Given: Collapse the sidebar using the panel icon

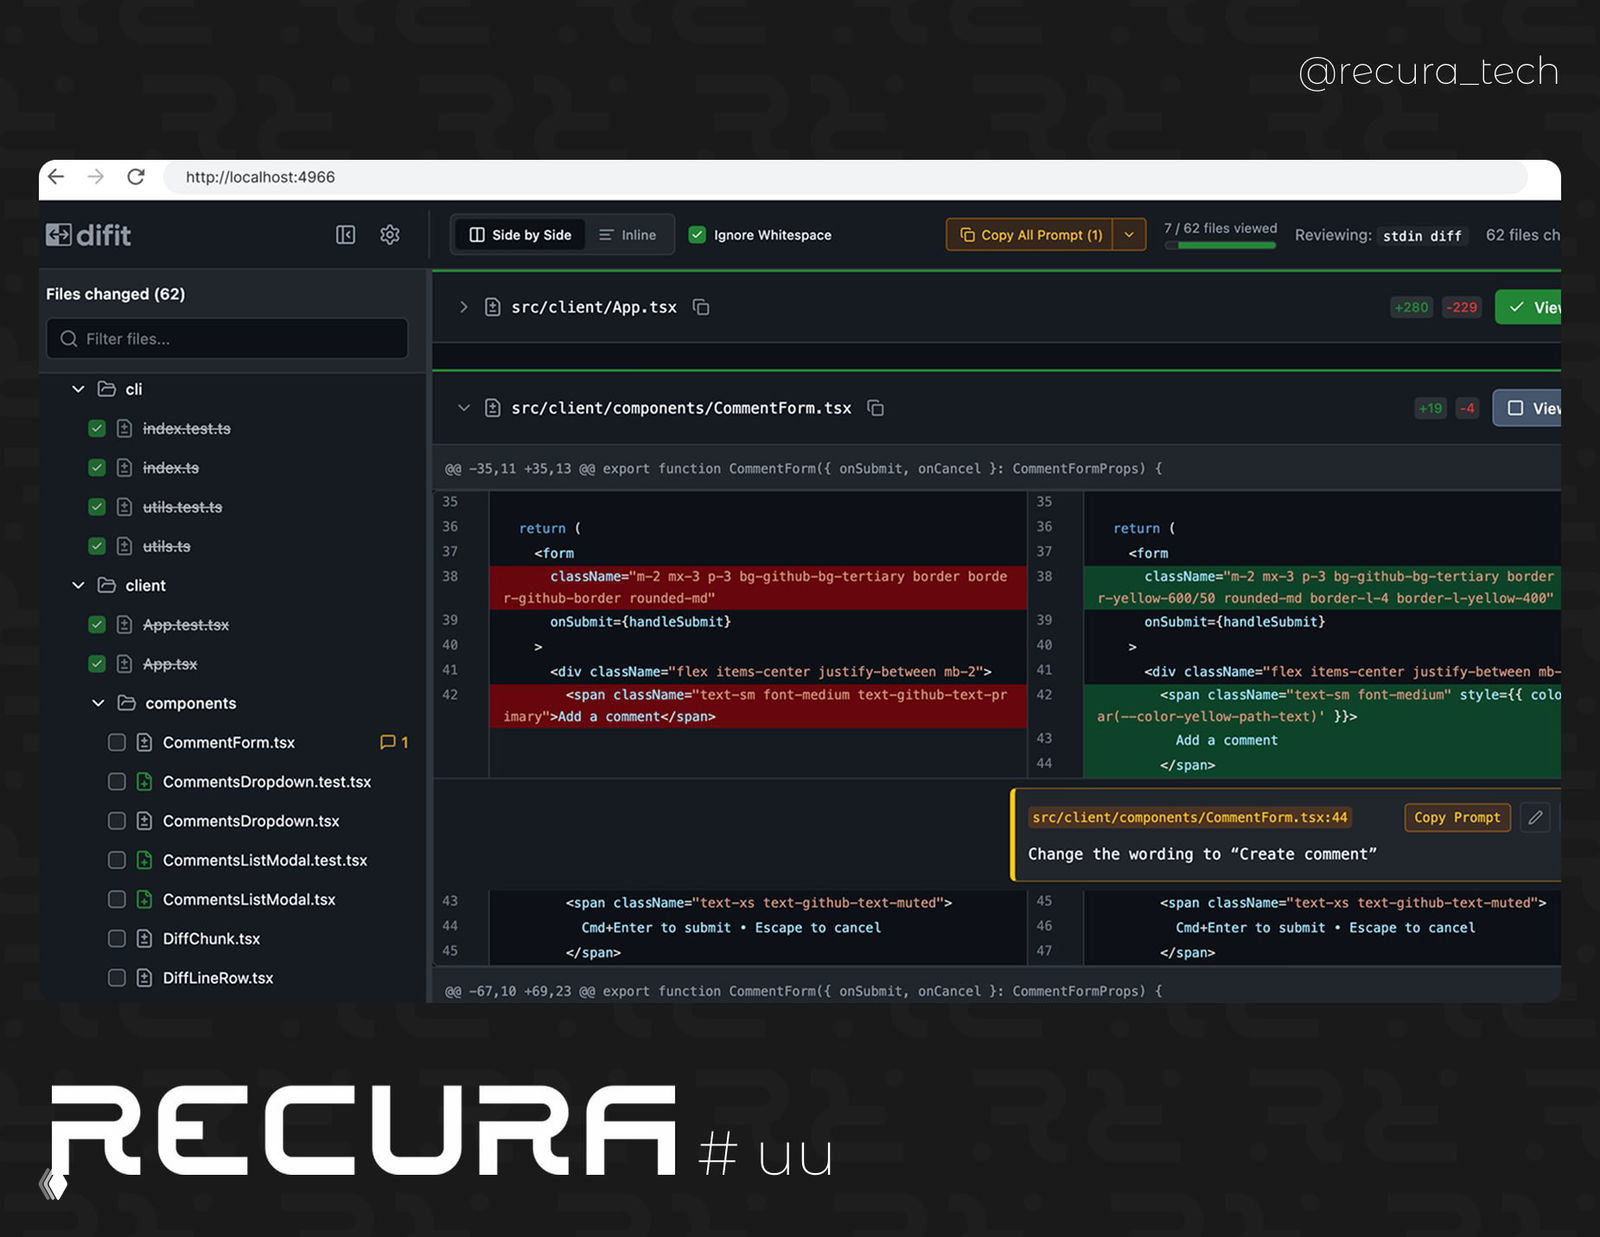Looking at the screenshot, I should pos(344,234).
